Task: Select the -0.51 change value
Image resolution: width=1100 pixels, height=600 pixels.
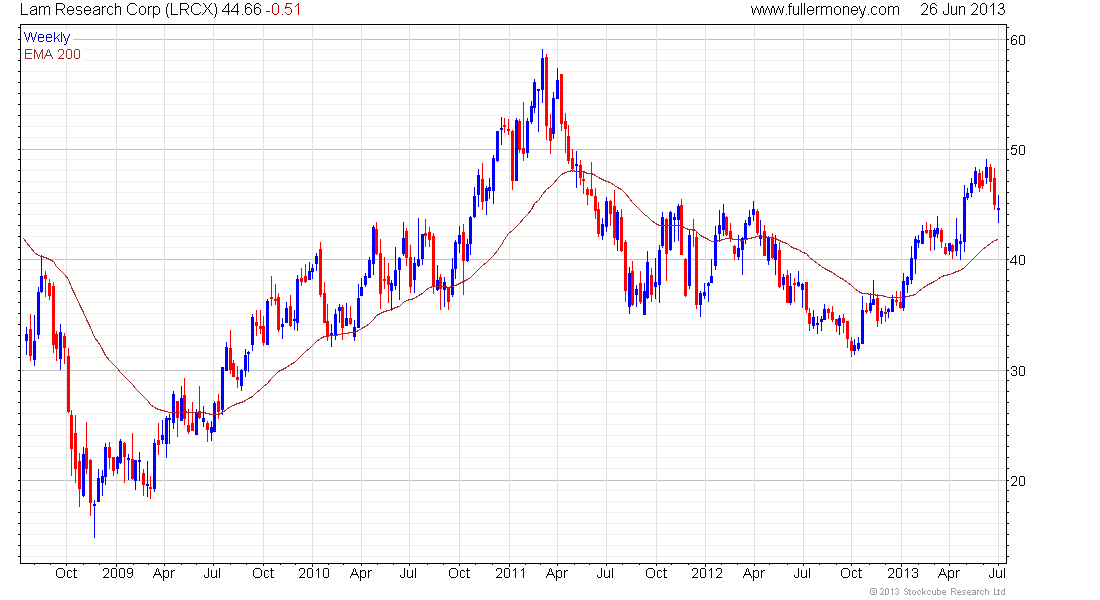Action: 283,10
